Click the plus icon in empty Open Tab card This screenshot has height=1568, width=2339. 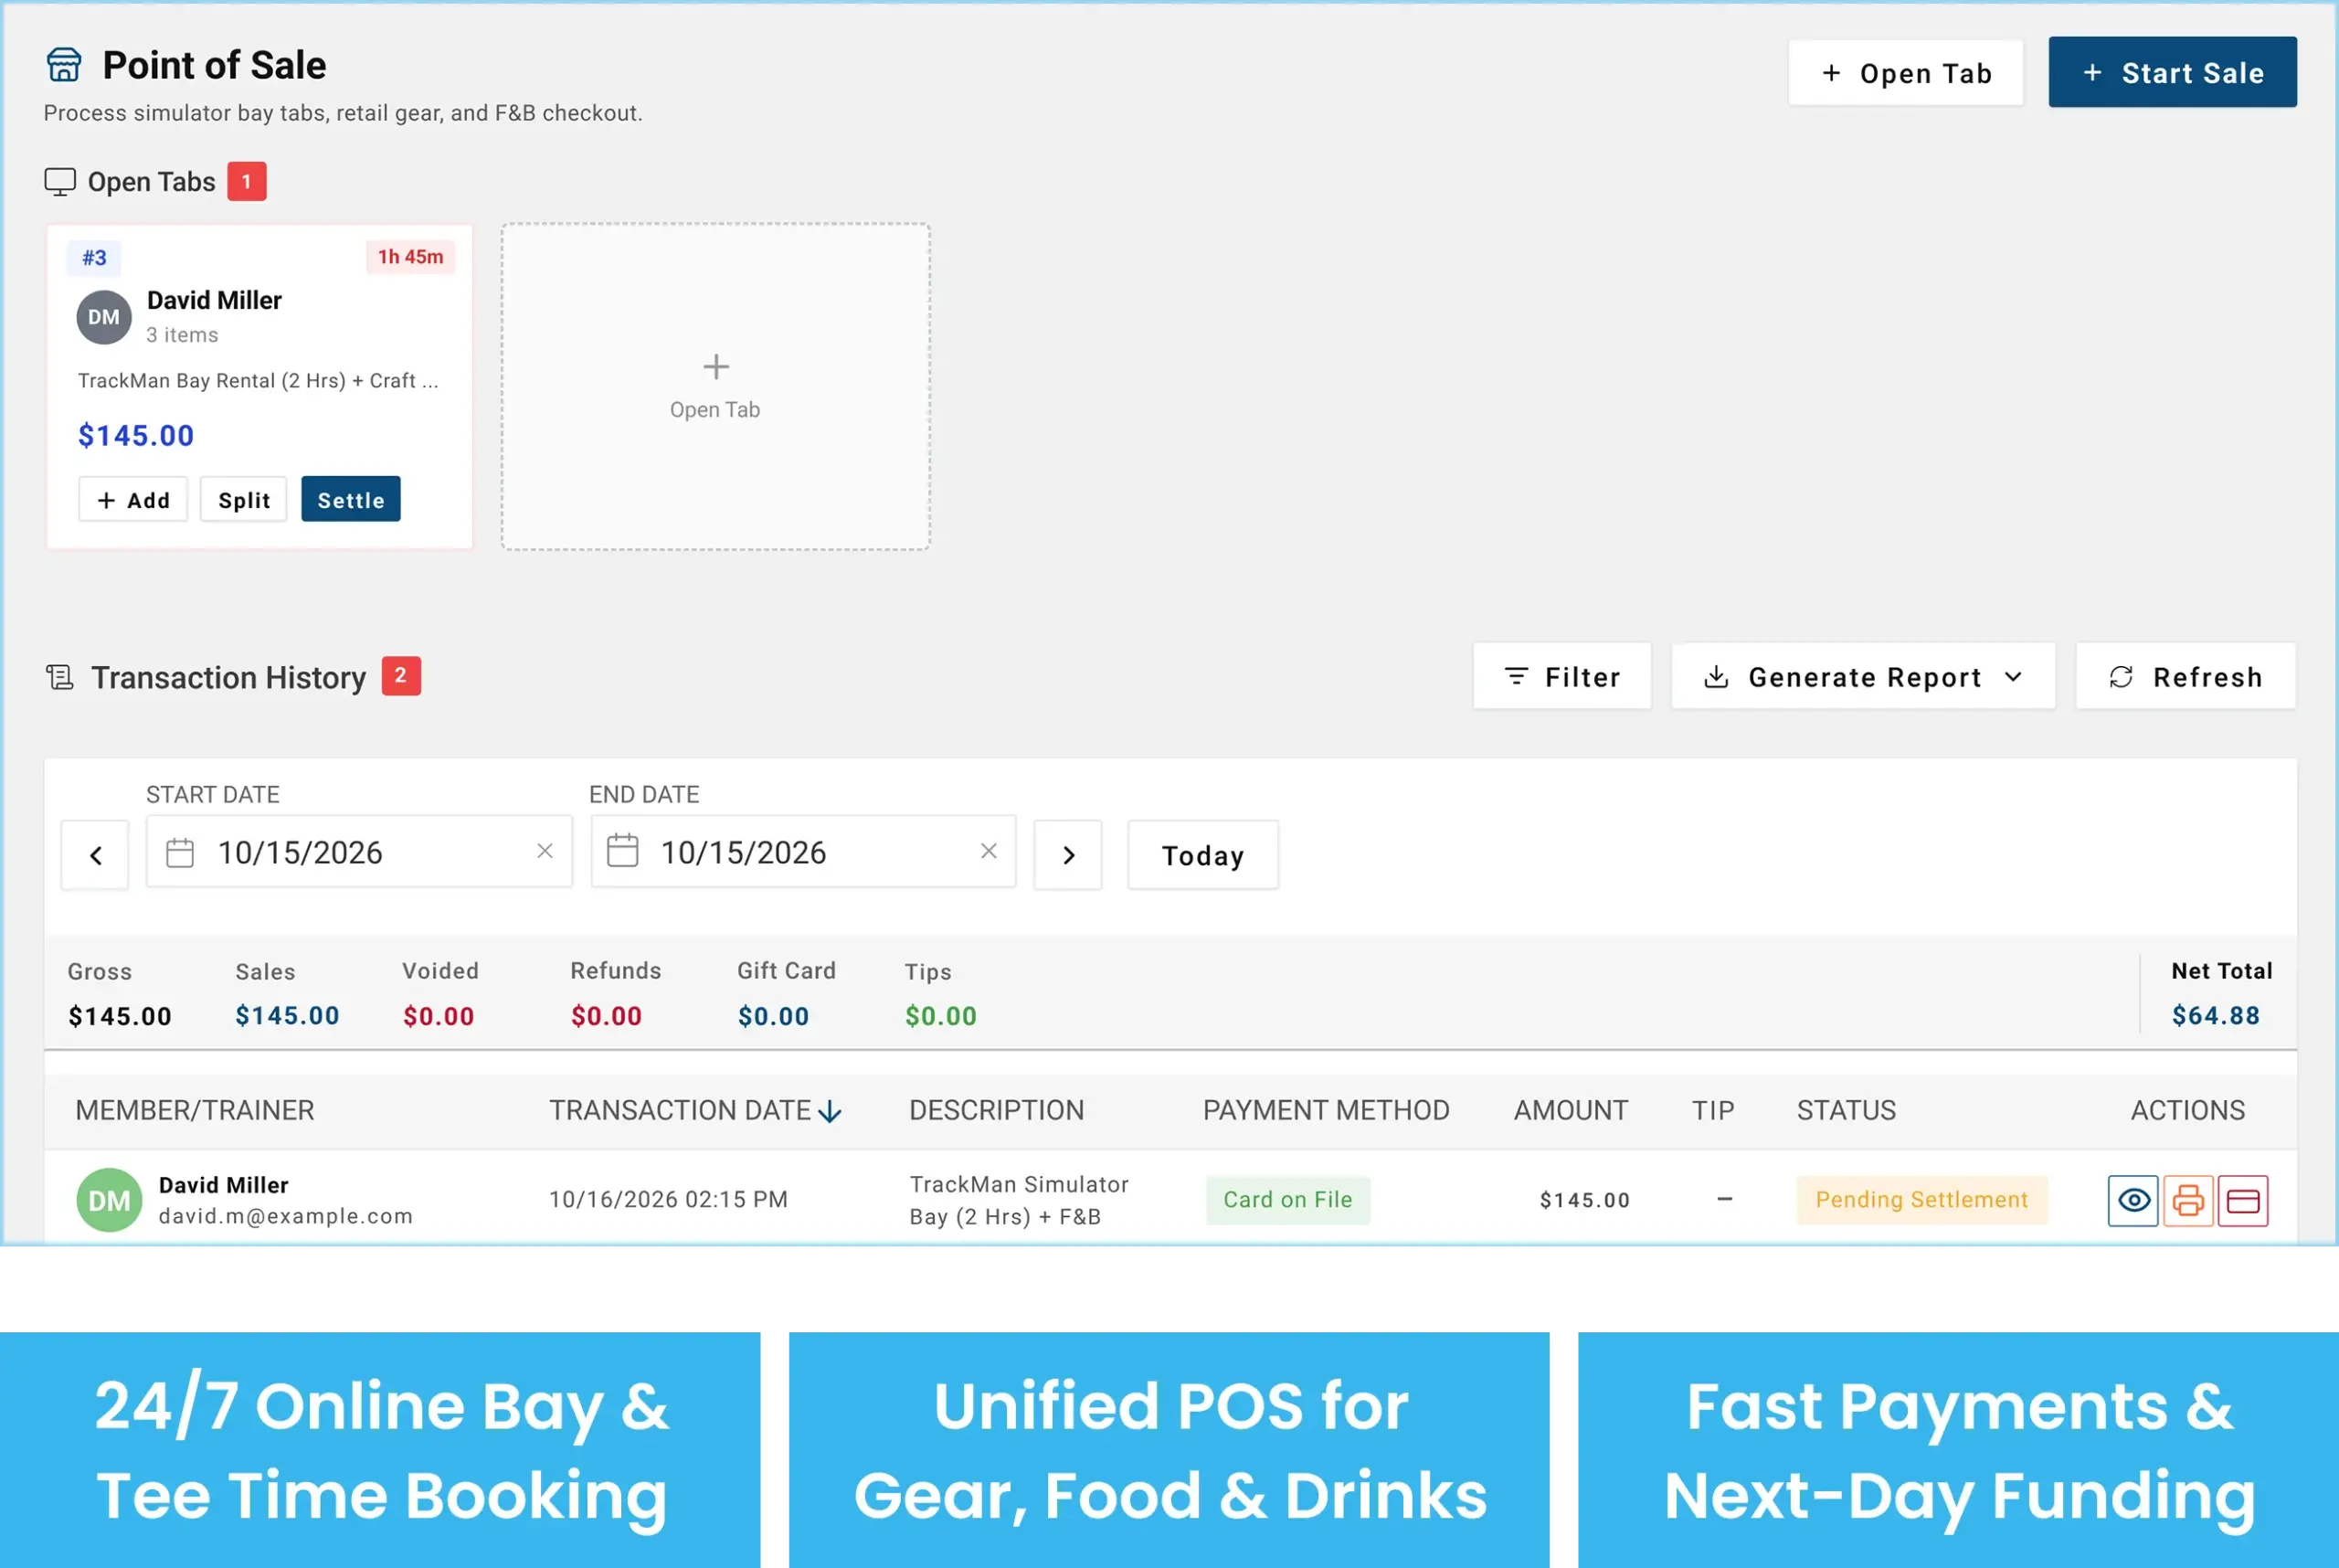(716, 367)
